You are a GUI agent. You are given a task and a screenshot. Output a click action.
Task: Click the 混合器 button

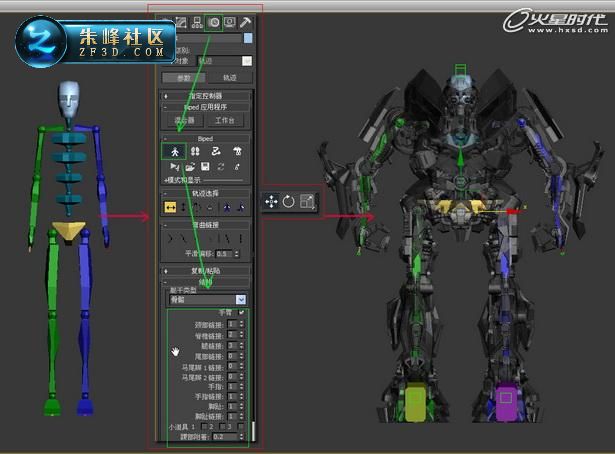tap(184, 120)
